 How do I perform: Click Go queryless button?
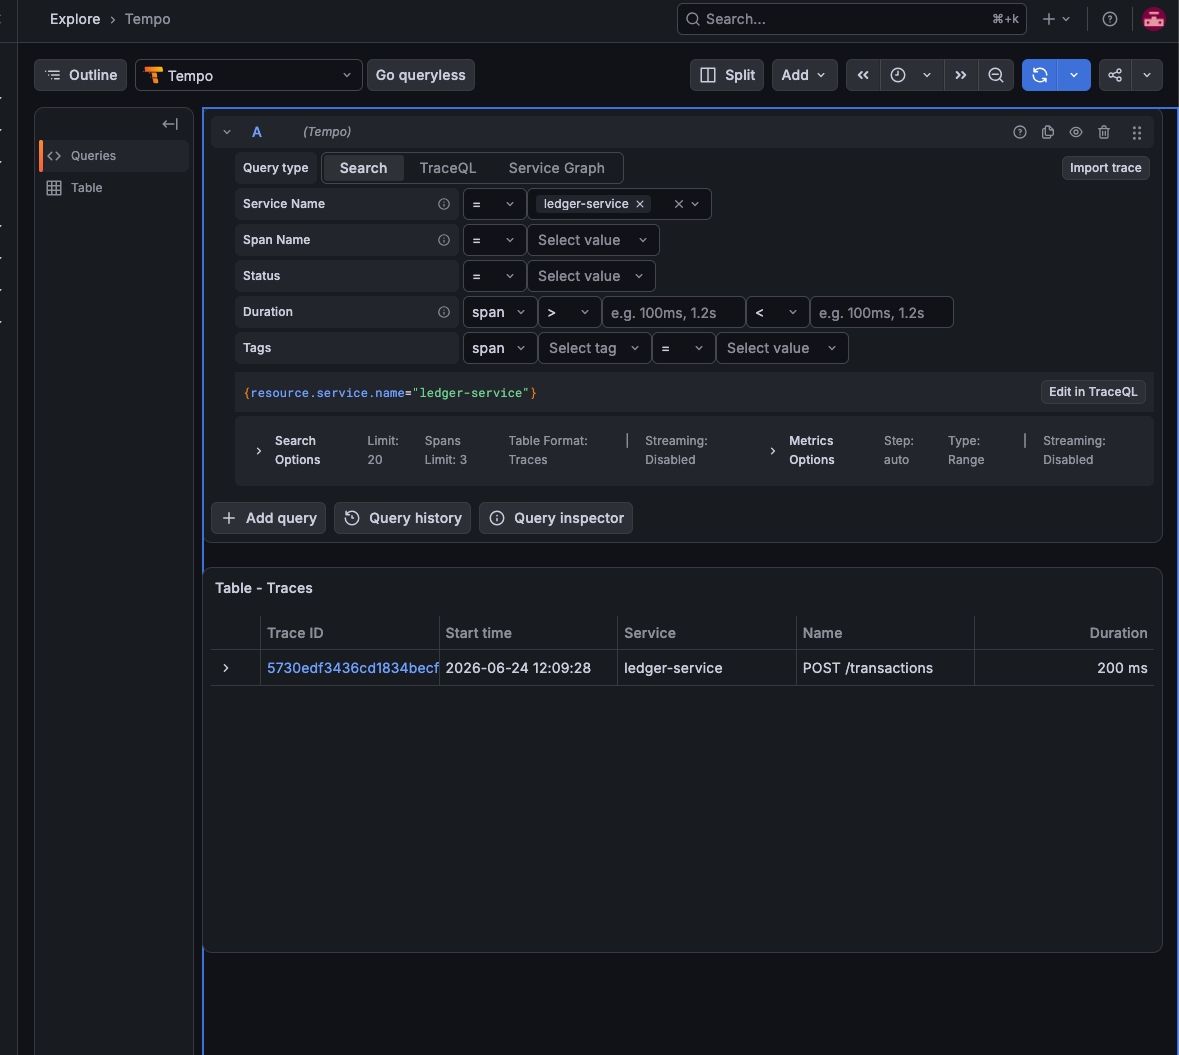coord(420,75)
